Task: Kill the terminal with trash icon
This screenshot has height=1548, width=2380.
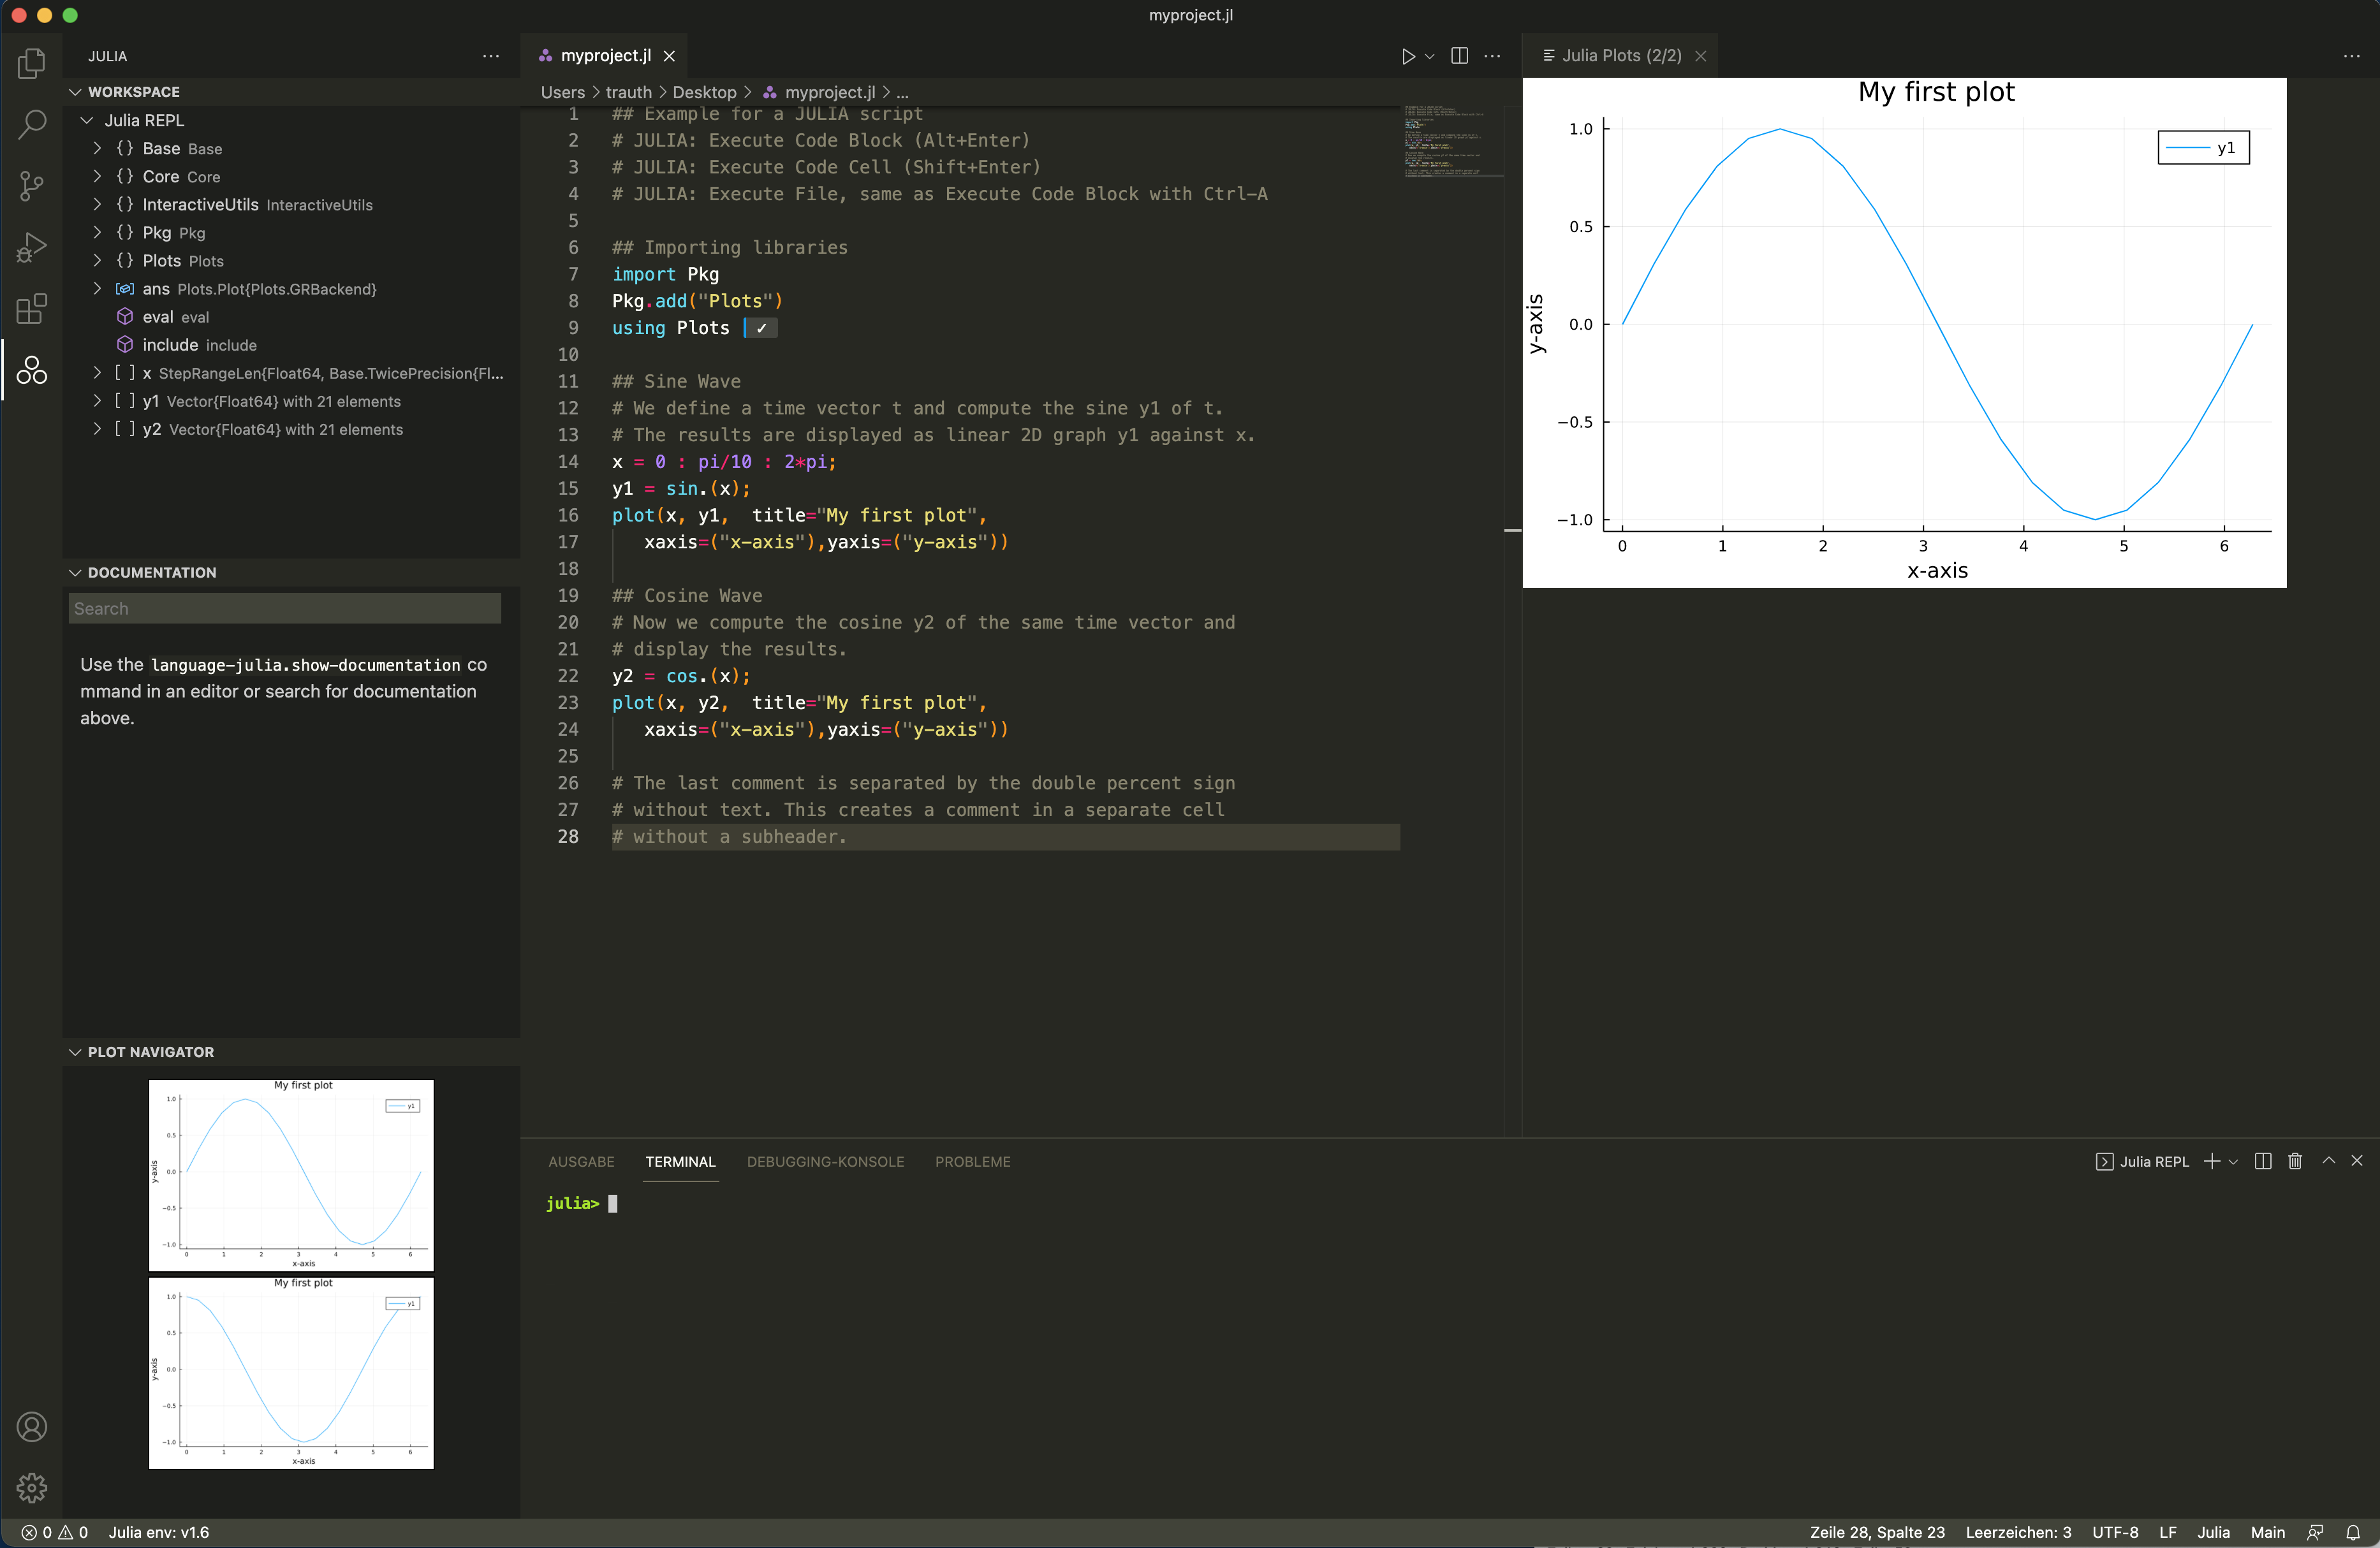Action: coord(2295,1161)
